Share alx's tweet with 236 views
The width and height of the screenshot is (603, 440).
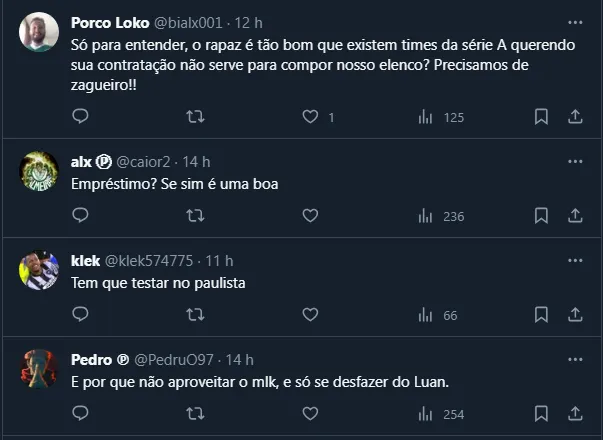tap(575, 215)
